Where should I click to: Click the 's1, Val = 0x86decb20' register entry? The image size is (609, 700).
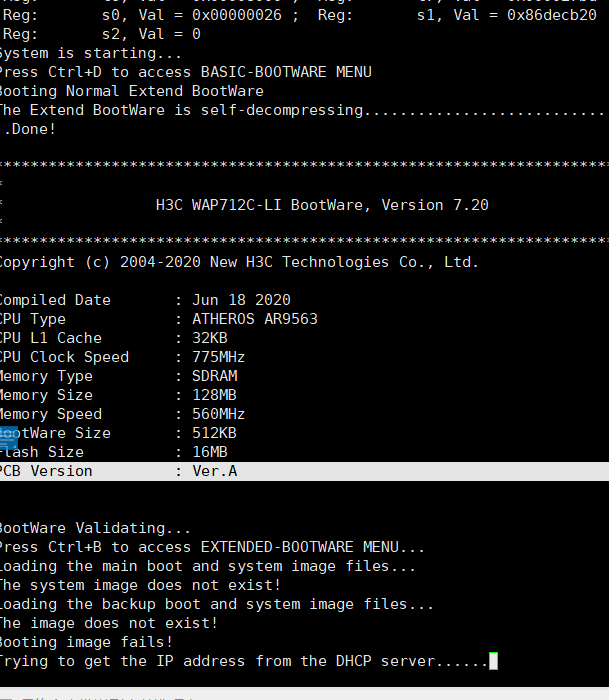click(507, 16)
